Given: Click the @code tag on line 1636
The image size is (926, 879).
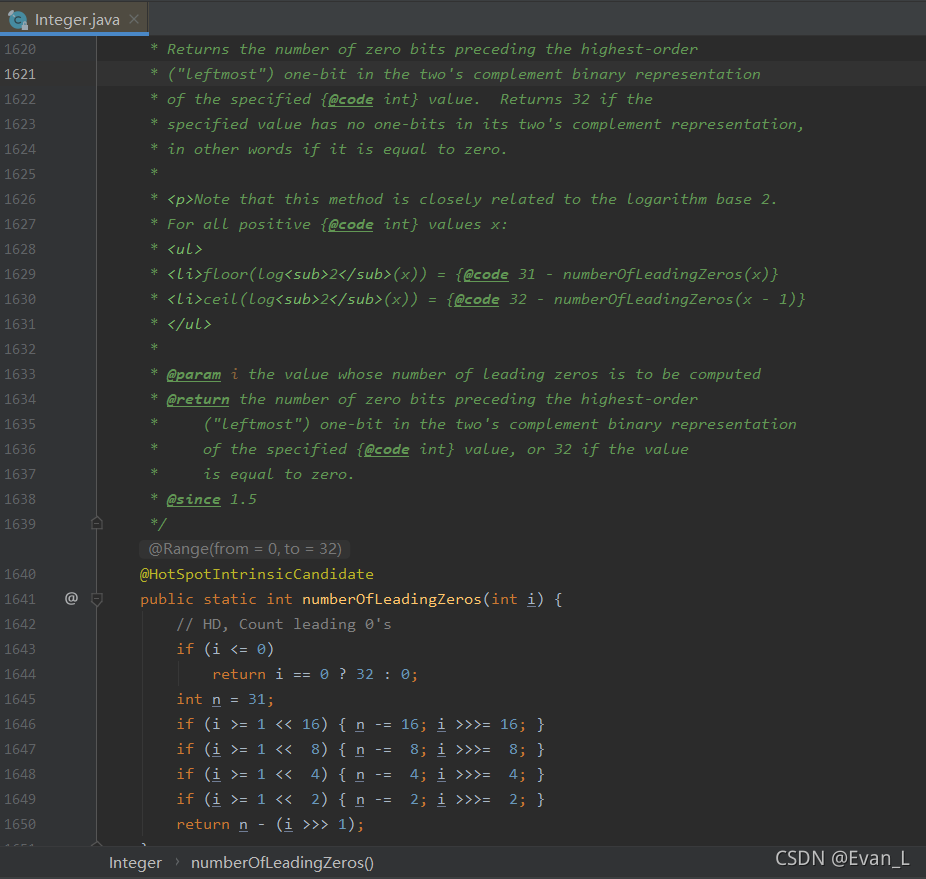Looking at the screenshot, I should point(387,450).
